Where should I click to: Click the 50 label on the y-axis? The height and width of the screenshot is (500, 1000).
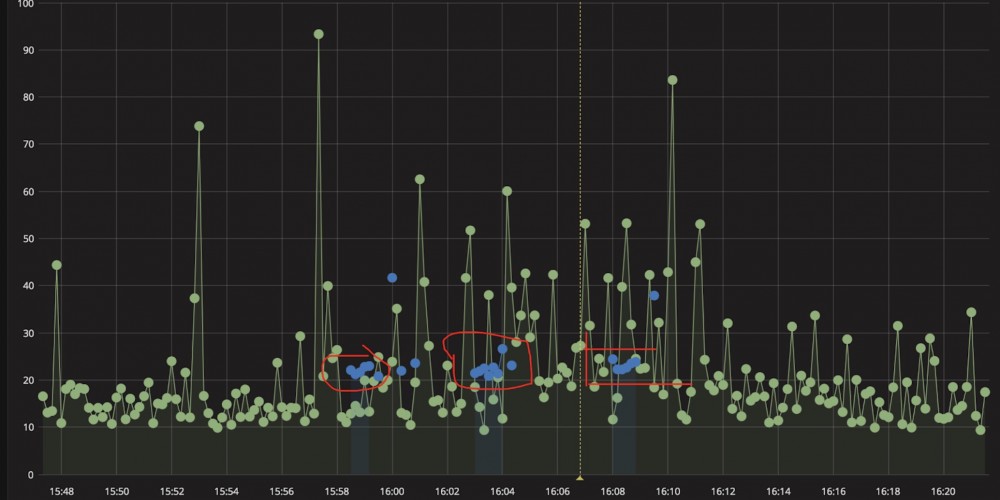coord(27,239)
